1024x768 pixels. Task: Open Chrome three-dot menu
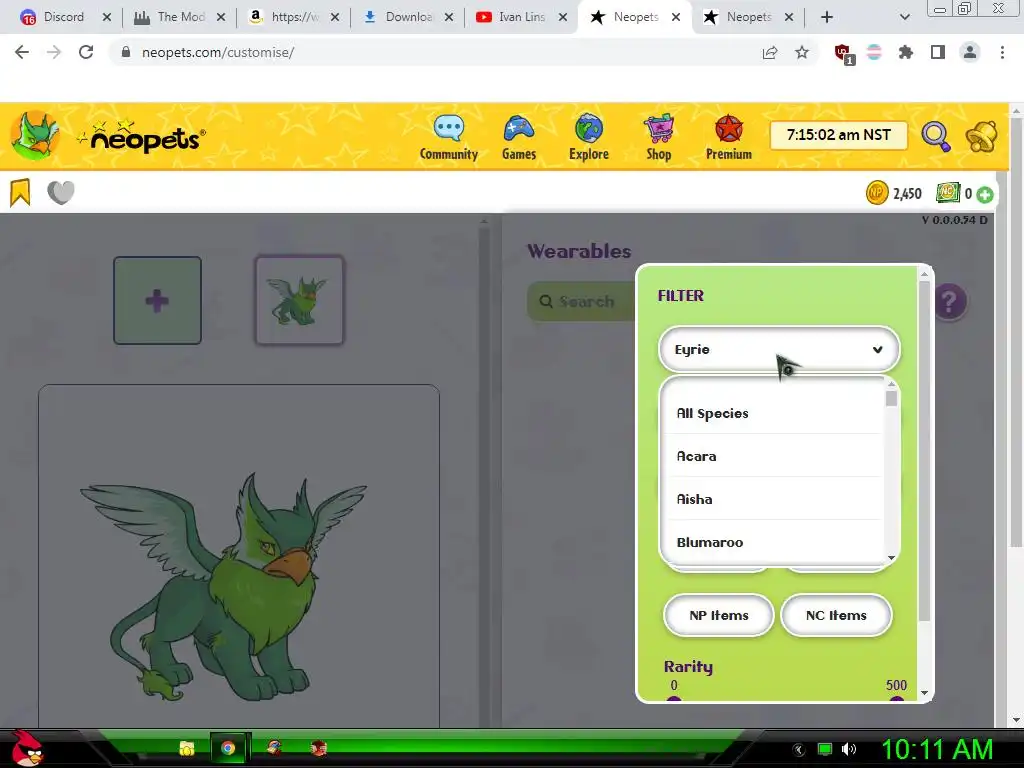[x=1002, y=52]
